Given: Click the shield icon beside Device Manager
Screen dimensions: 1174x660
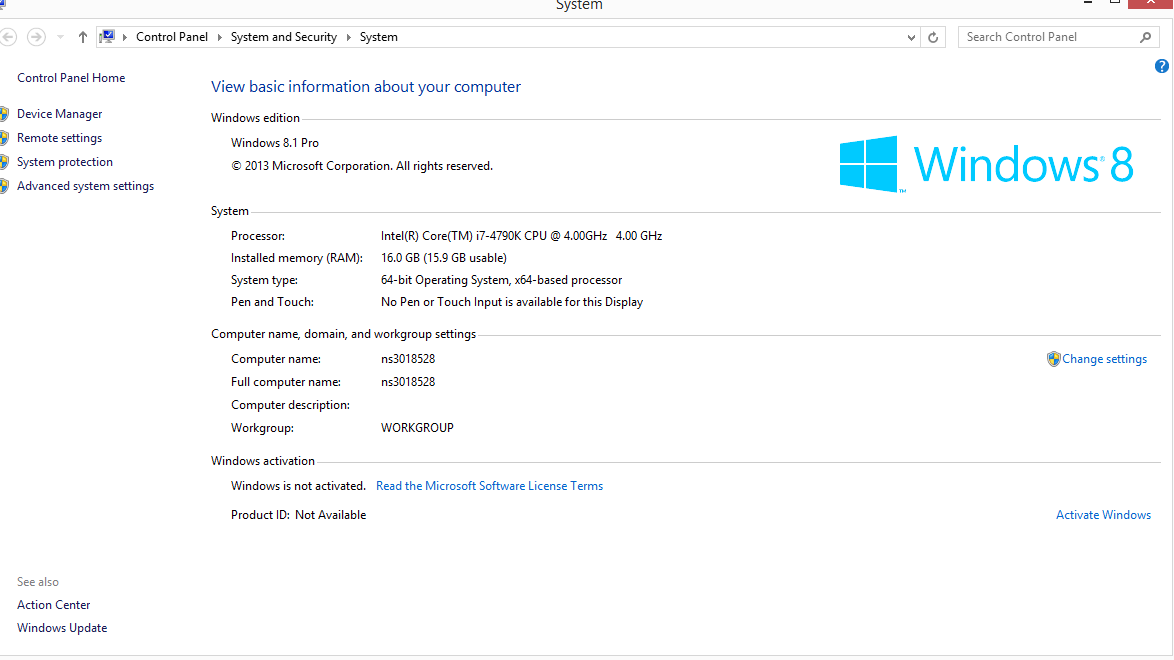Looking at the screenshot, I should (x=4, y=114).
